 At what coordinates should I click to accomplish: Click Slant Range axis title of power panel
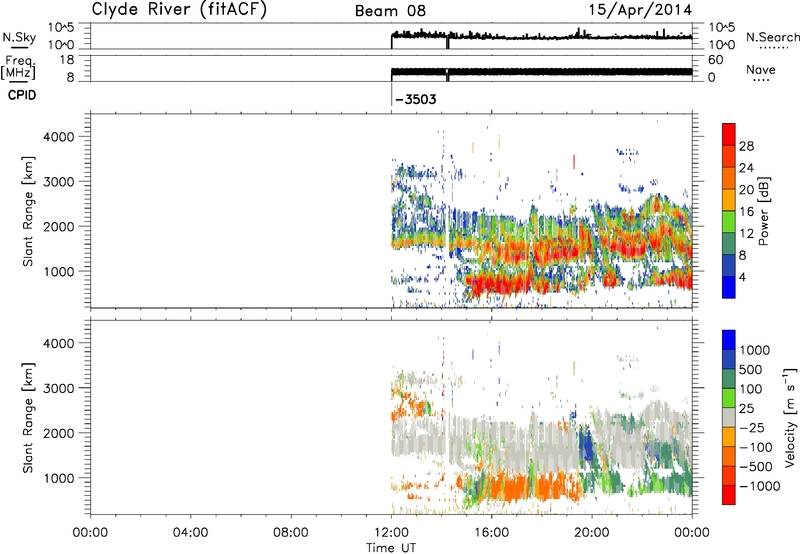[x=28, y=211]
